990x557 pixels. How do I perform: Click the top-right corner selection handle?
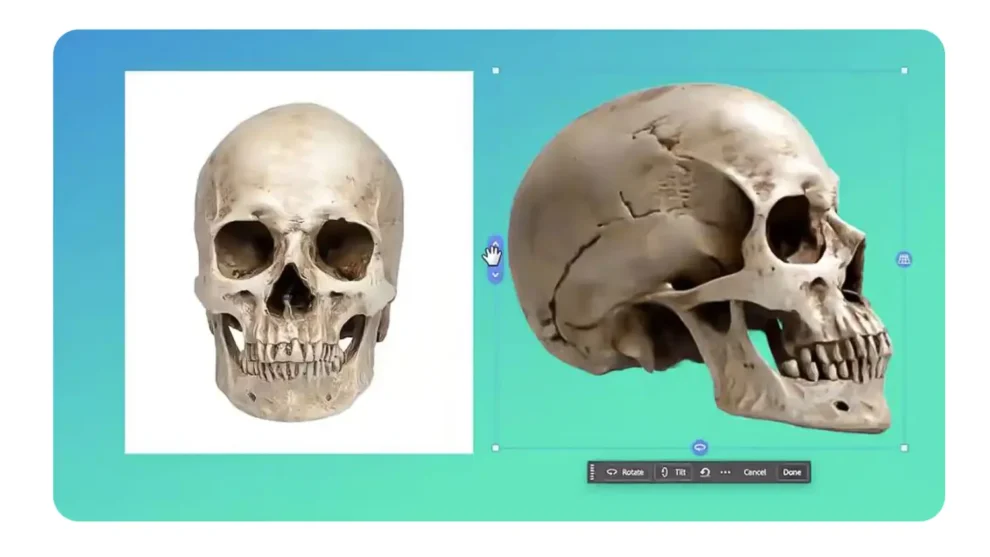click(904, 71)
